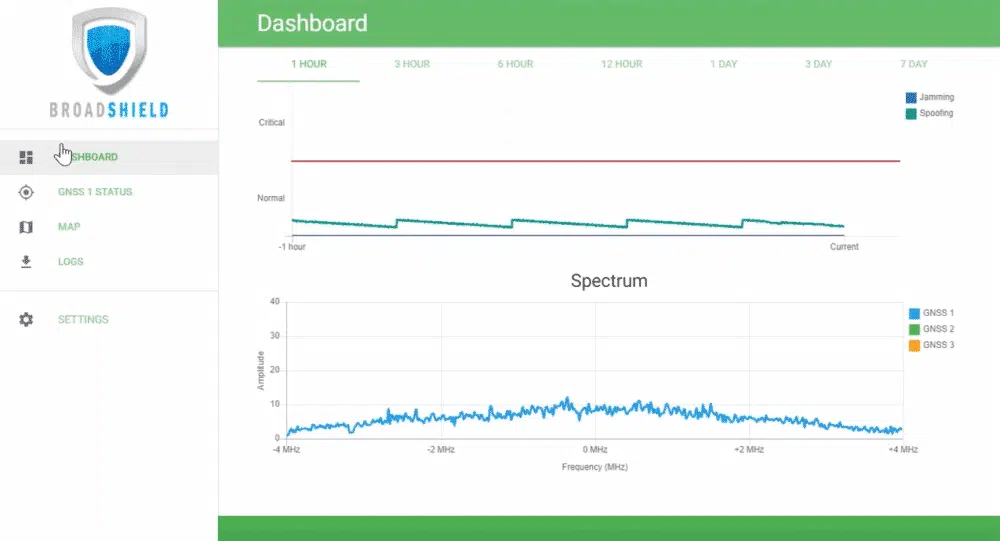The height and width of the screenshot is (541, 1000).
Task: Toggle the Spoofing series legend swatch
Action: tap(911, 114)
